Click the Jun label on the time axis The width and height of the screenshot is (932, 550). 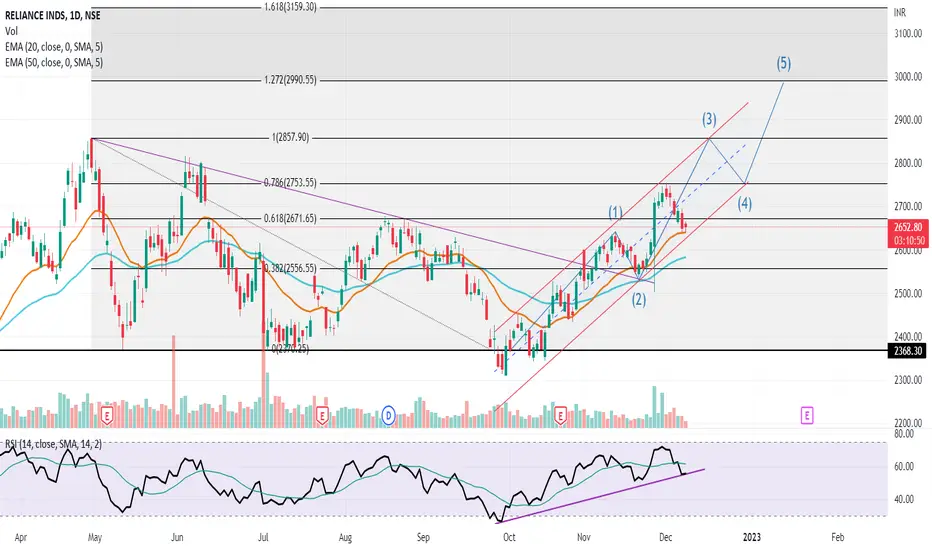coord(177,538)
